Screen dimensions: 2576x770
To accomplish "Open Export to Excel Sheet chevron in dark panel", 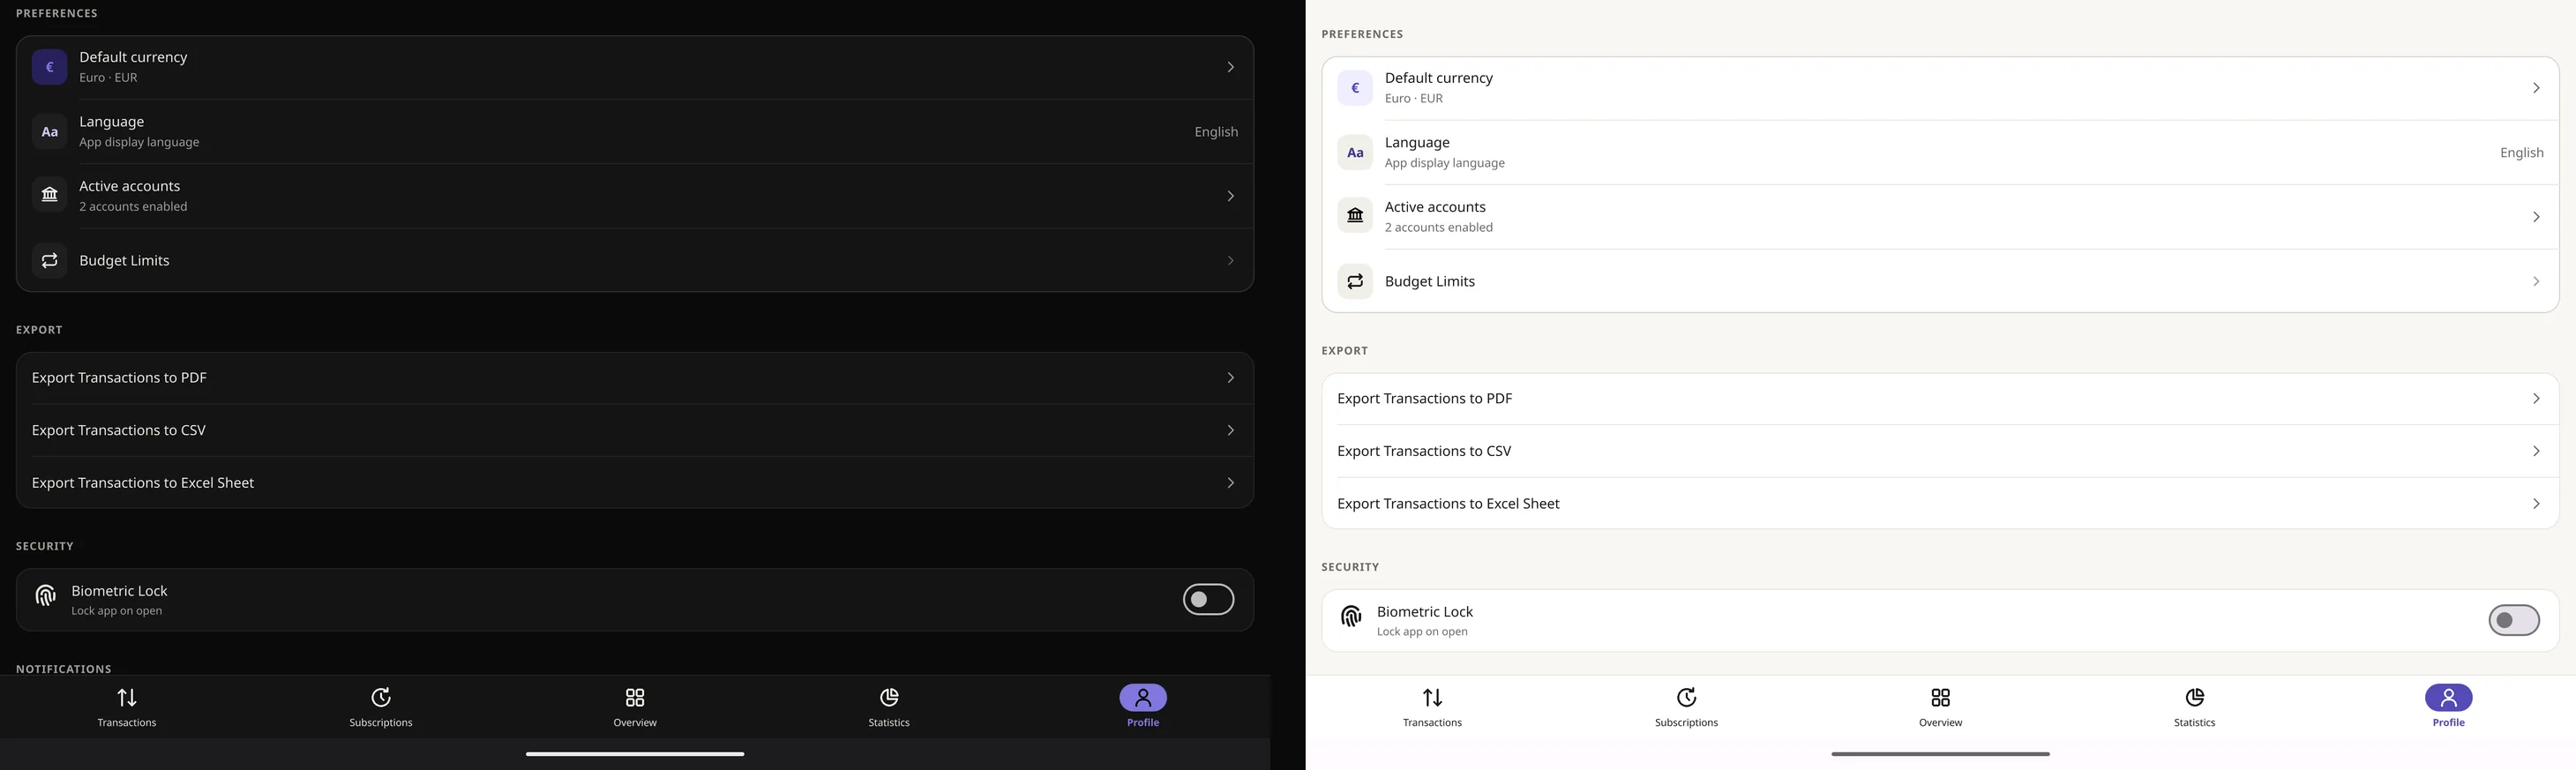I will (x=1230, y=483).
